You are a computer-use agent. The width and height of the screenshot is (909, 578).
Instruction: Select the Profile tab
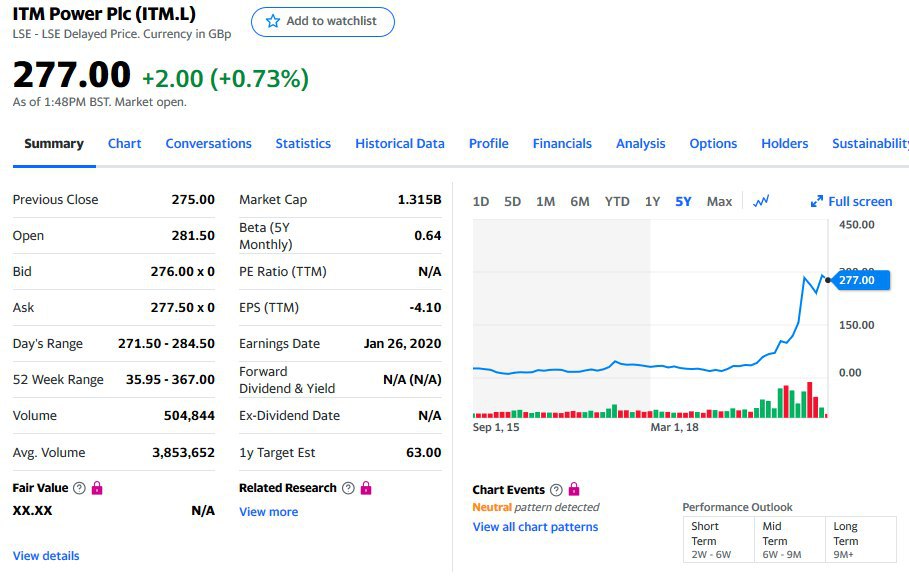click(488, 144)
